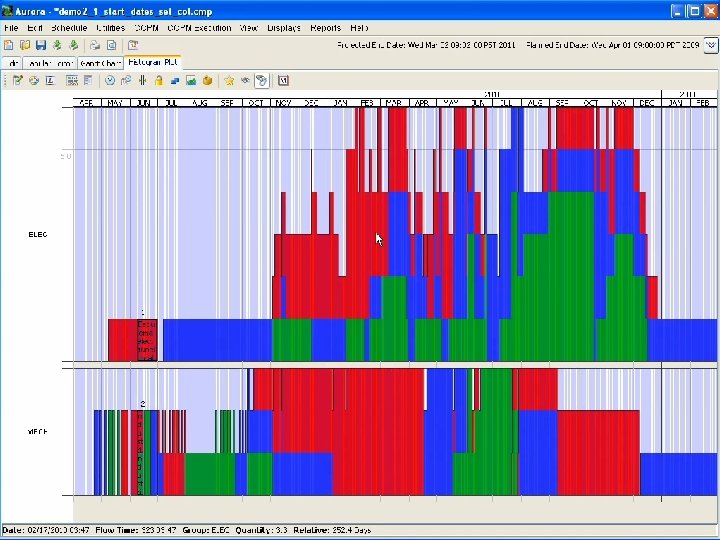Click the Group: ELEC status bar entry
This screenshot has height=540, width=720.
(x=206, y=530)
